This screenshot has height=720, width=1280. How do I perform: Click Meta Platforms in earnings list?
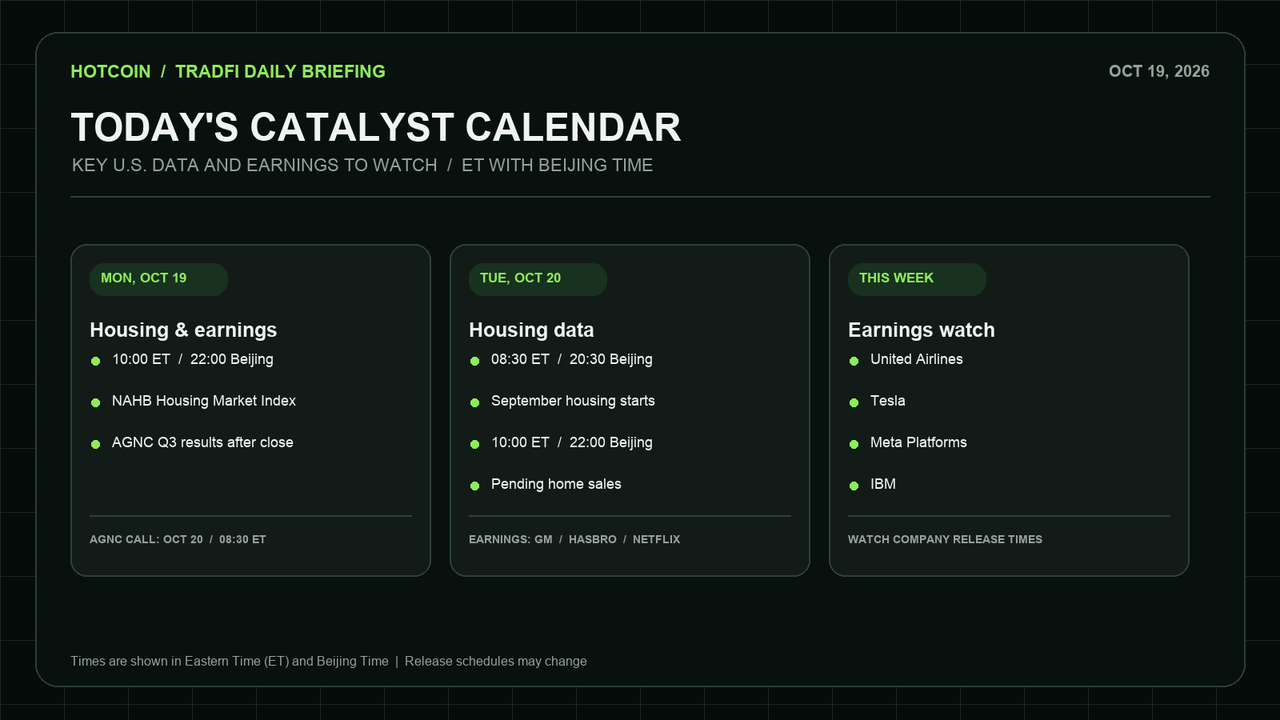pos(918,443)
